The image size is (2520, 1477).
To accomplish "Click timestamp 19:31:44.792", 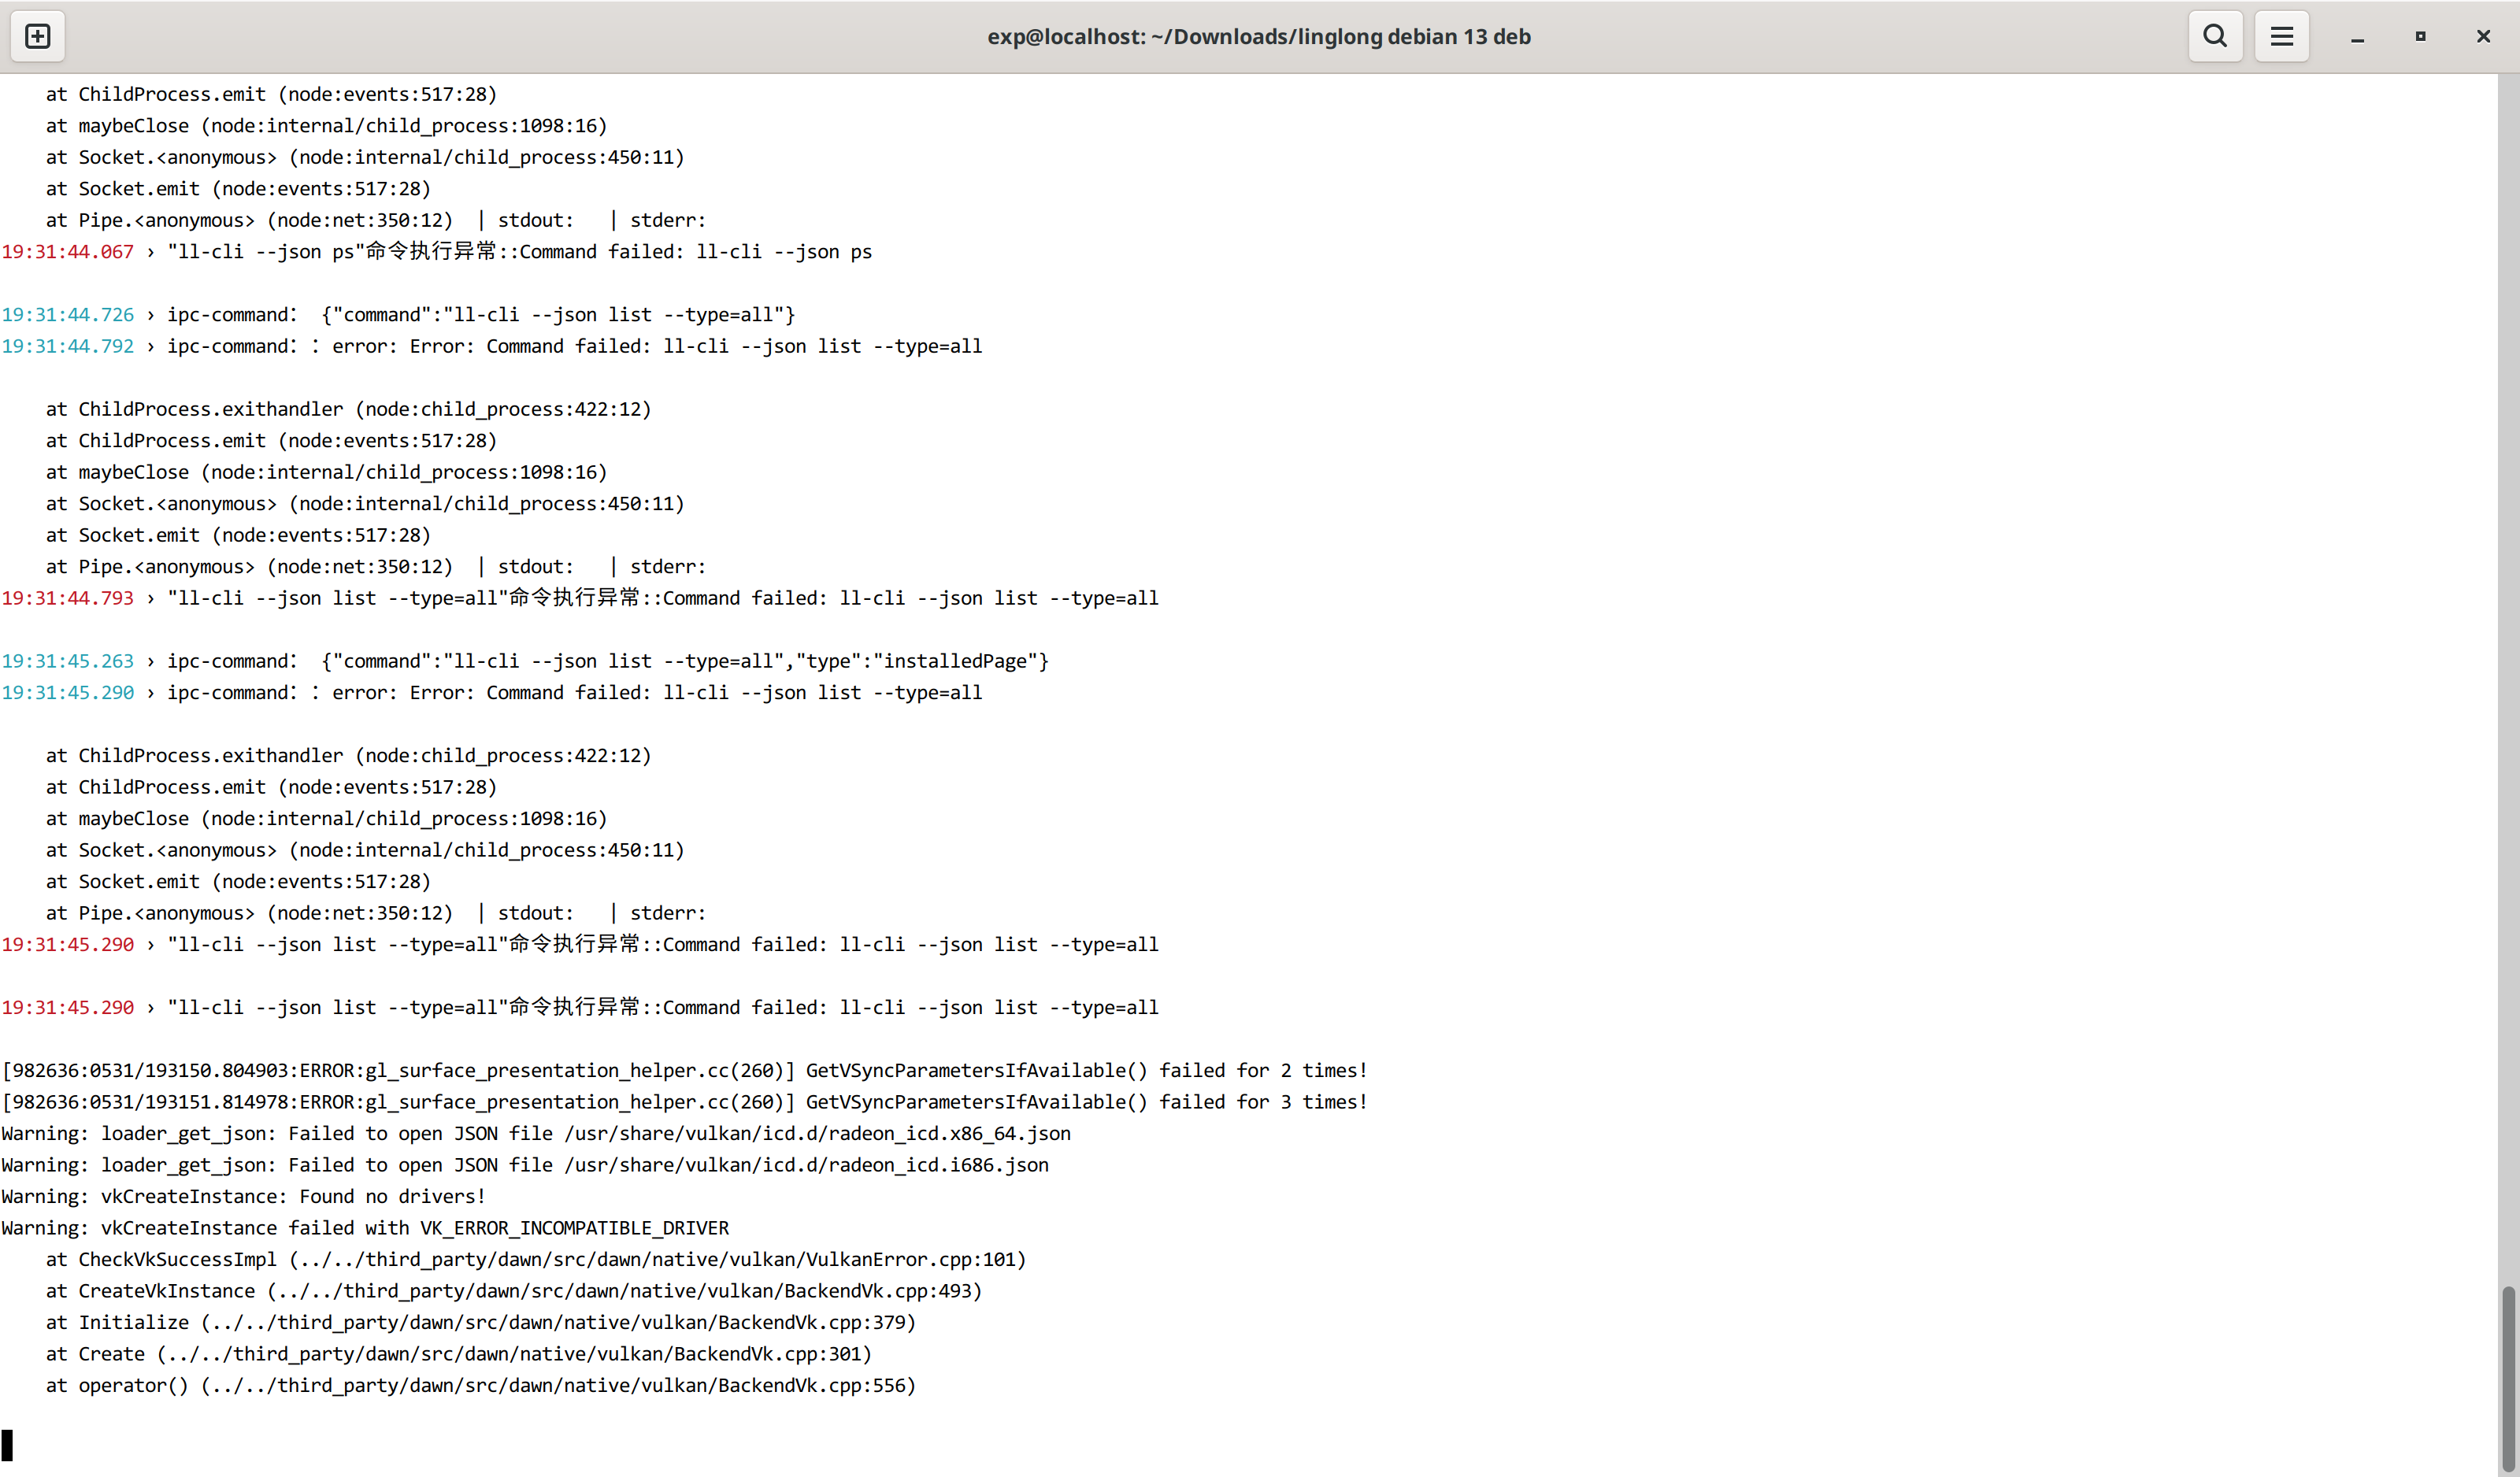I will point(68,346).
